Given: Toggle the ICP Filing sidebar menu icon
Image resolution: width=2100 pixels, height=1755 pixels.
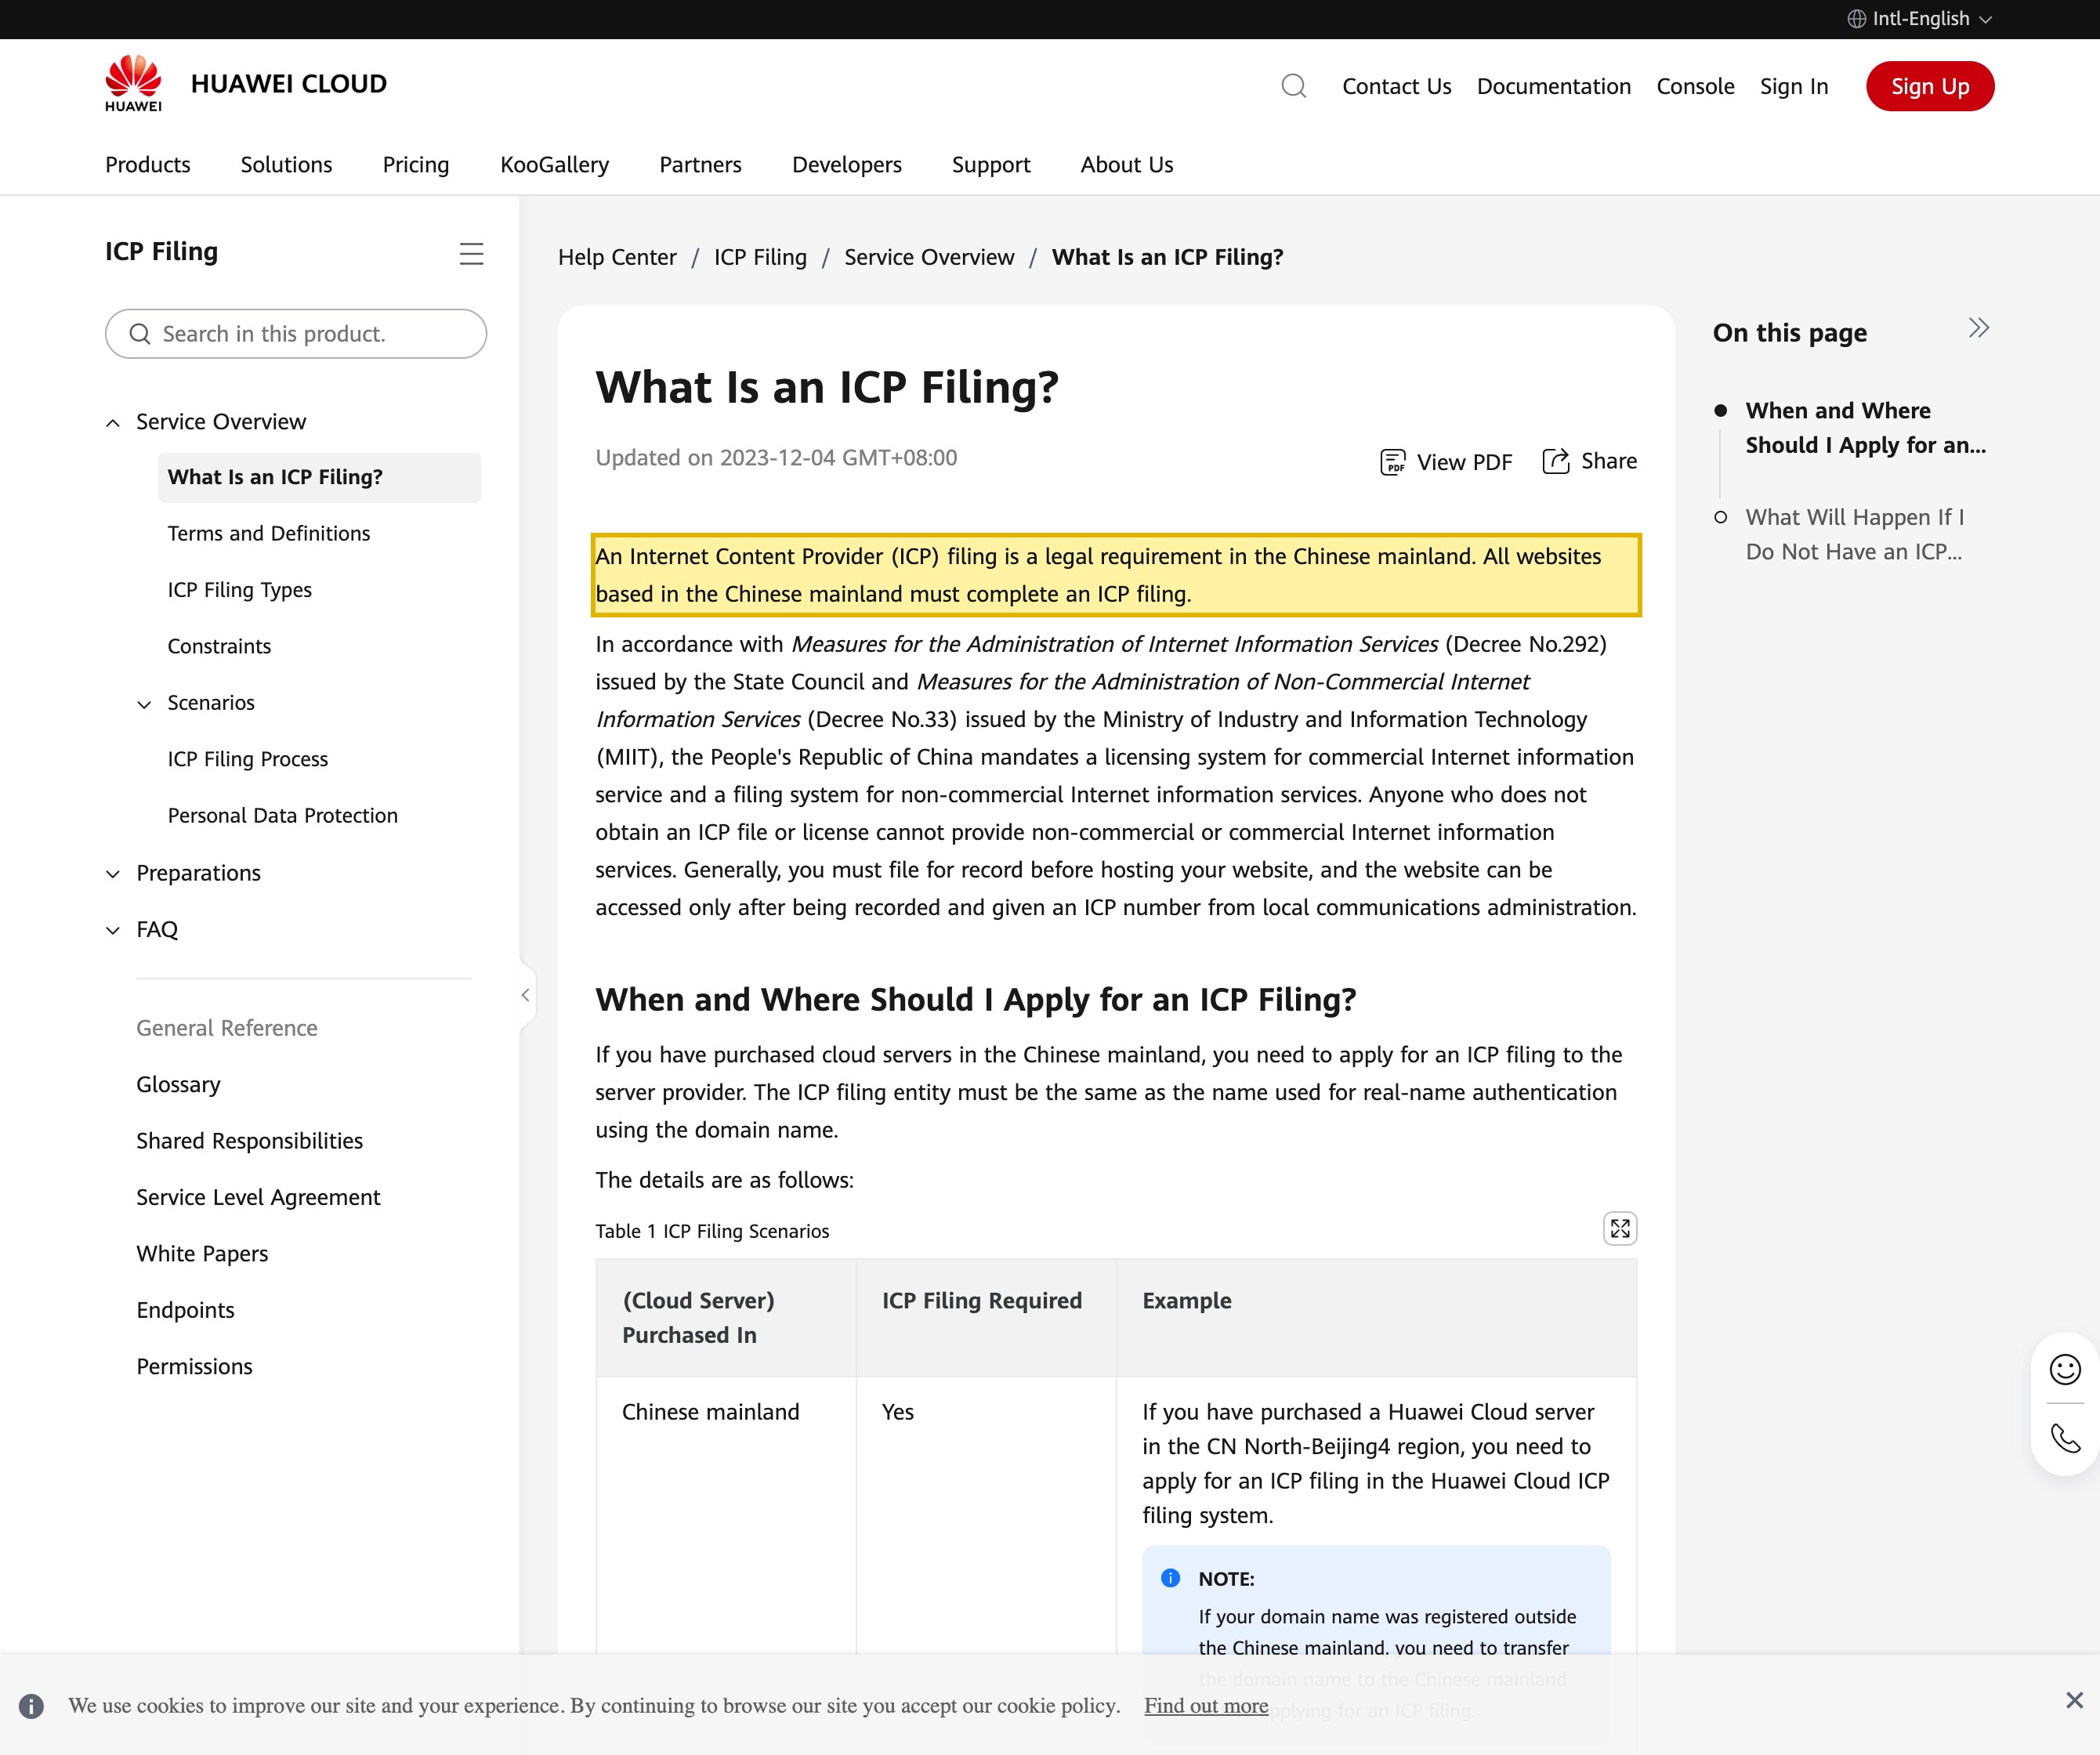Looking at the screenshot, I should pos(471,254).
